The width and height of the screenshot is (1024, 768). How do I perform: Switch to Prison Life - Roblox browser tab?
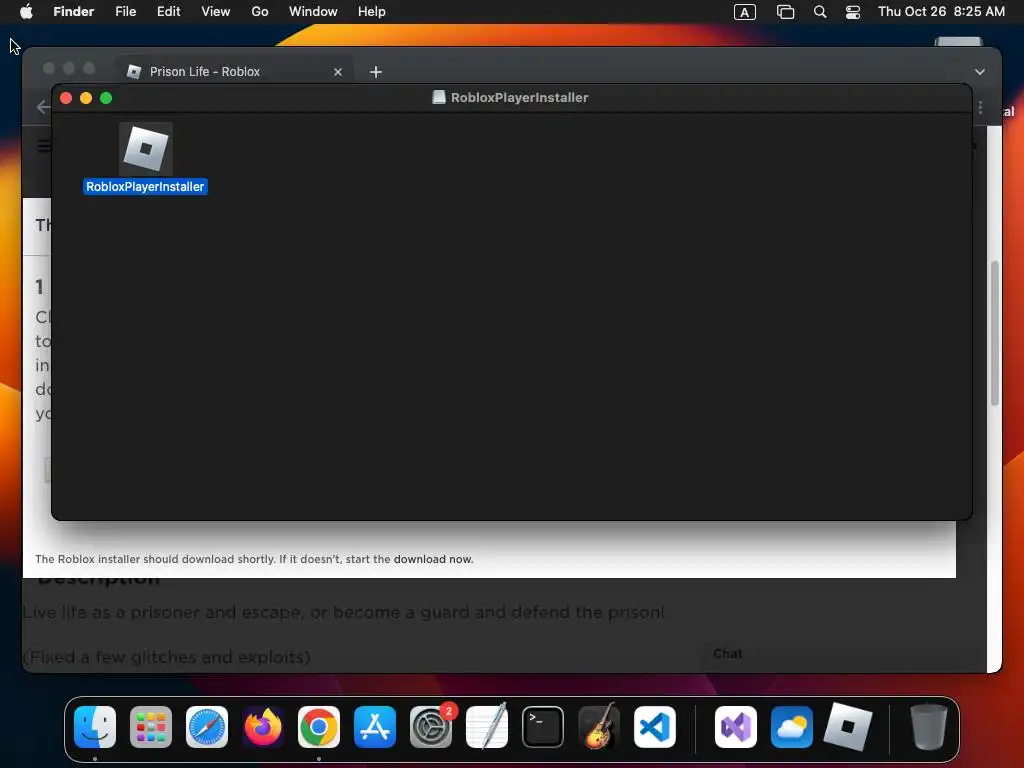(x=235, y=71)
